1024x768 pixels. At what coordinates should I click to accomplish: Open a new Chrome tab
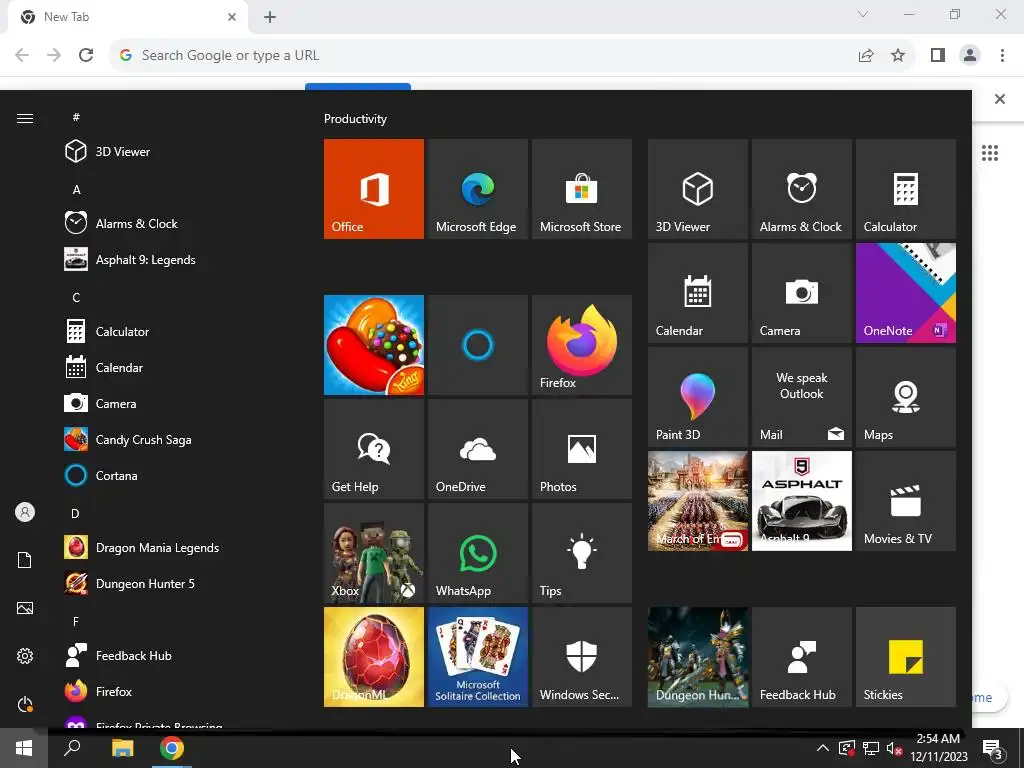click(270, 17)
